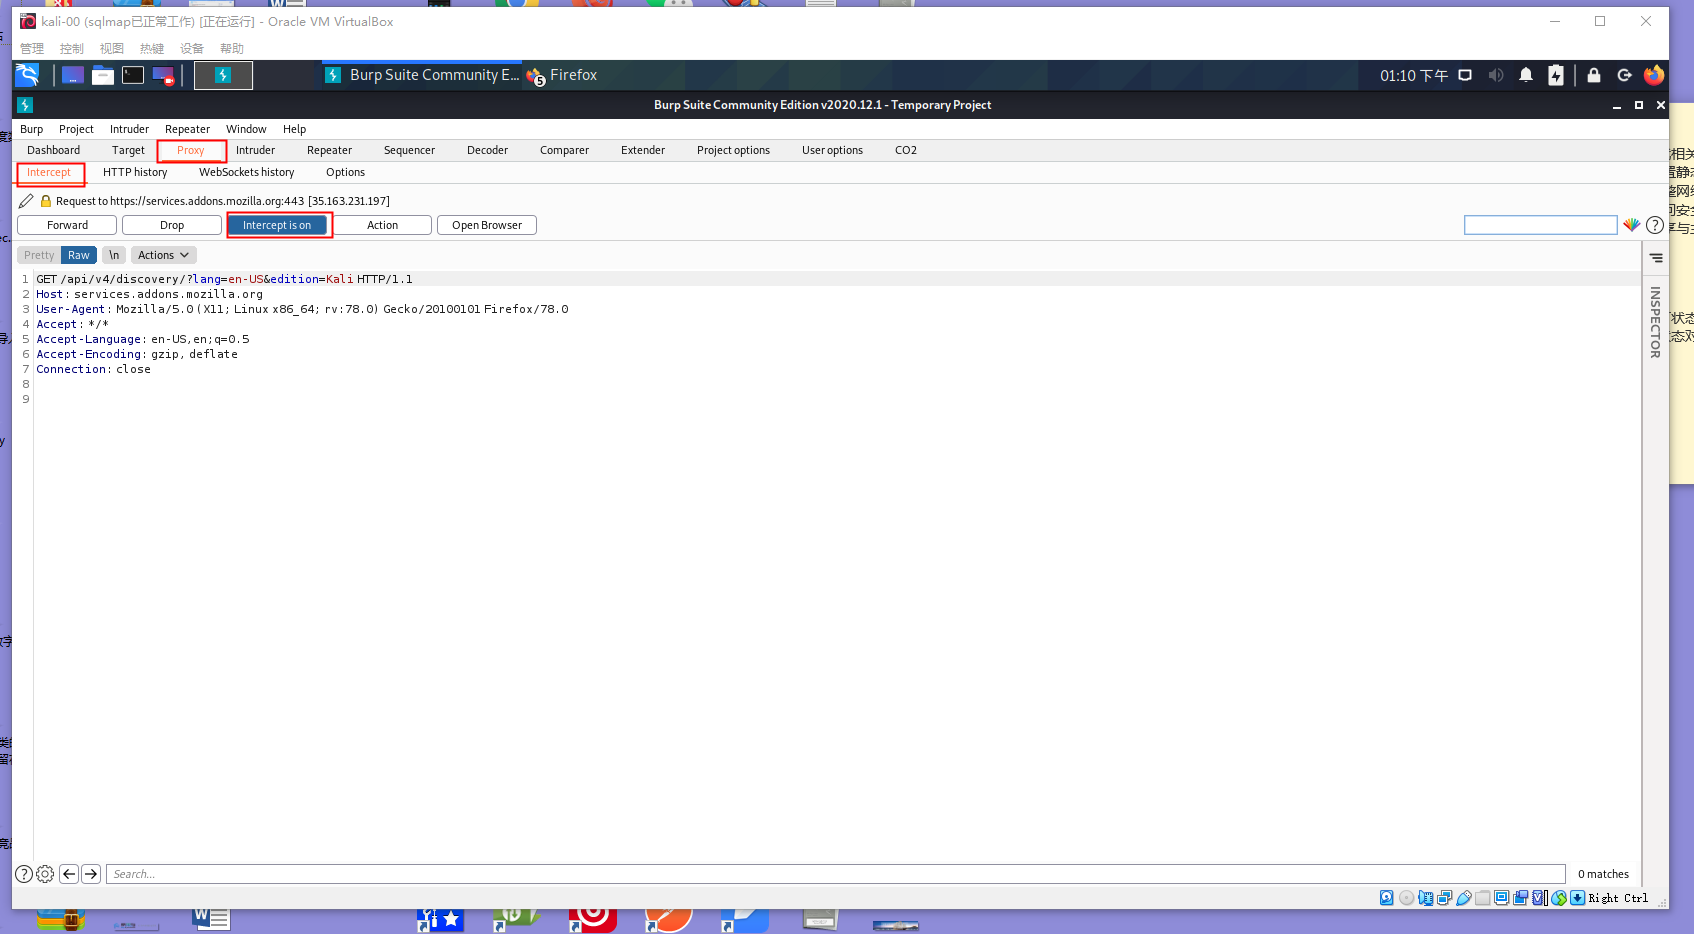
Task: Toggle the Intercept is on button
Action: tap(277, 225)
